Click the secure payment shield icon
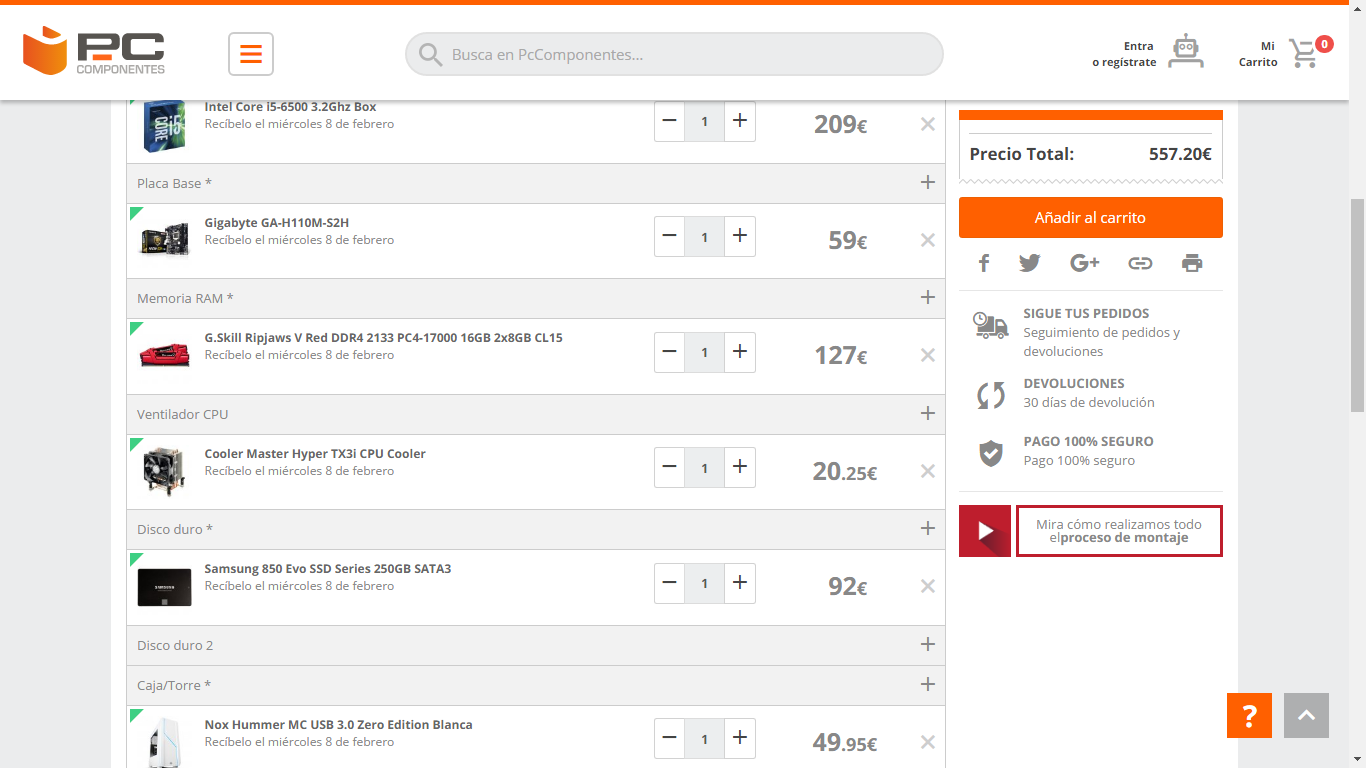The height and width of the screenshot is (768, 1366). pyautogui.click(x=991, y=453)
